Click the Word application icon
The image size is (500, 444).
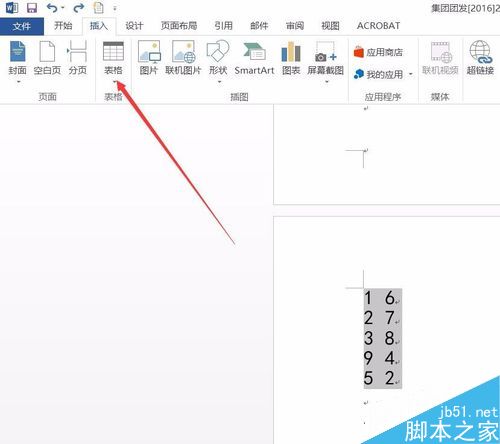click(12, 8)
